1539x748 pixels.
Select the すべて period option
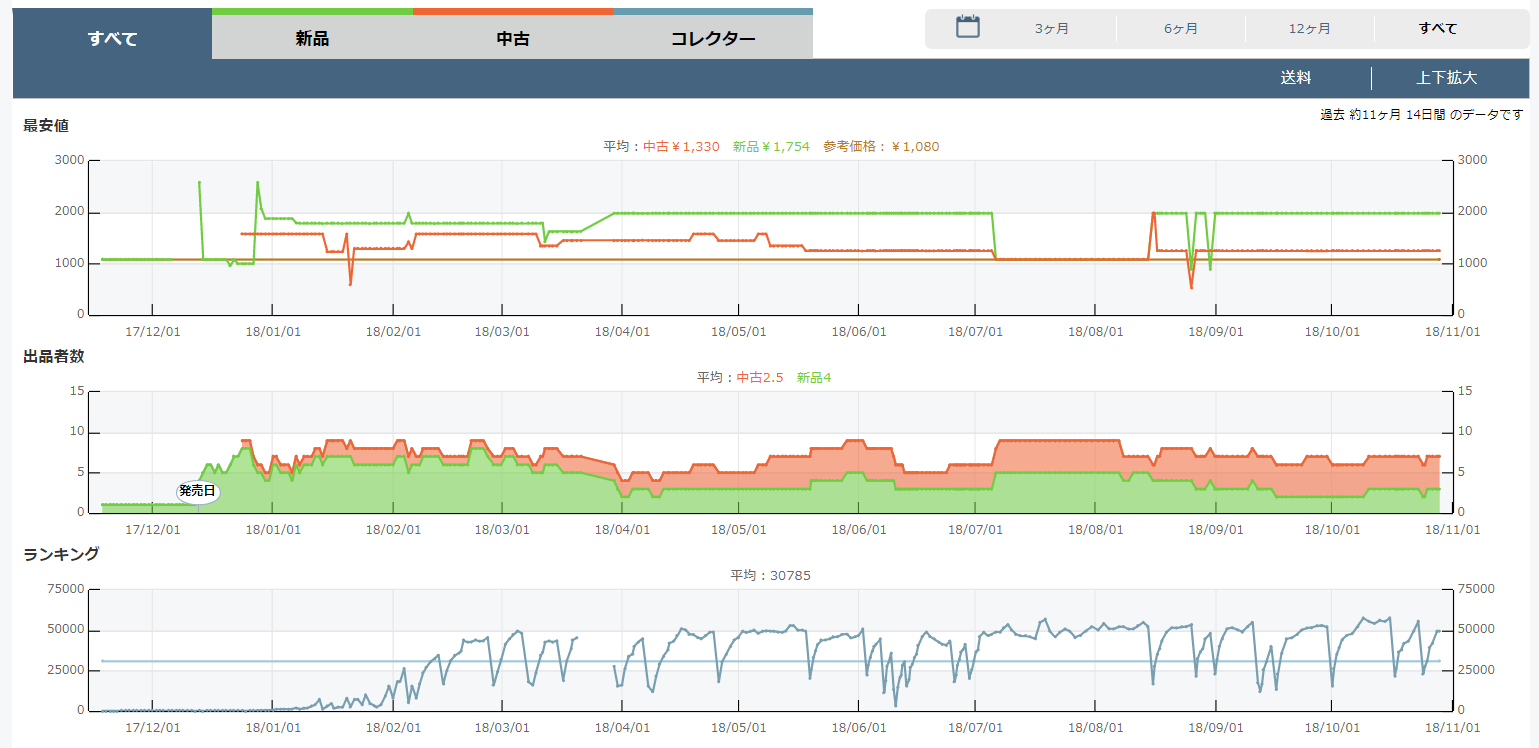1438,29
